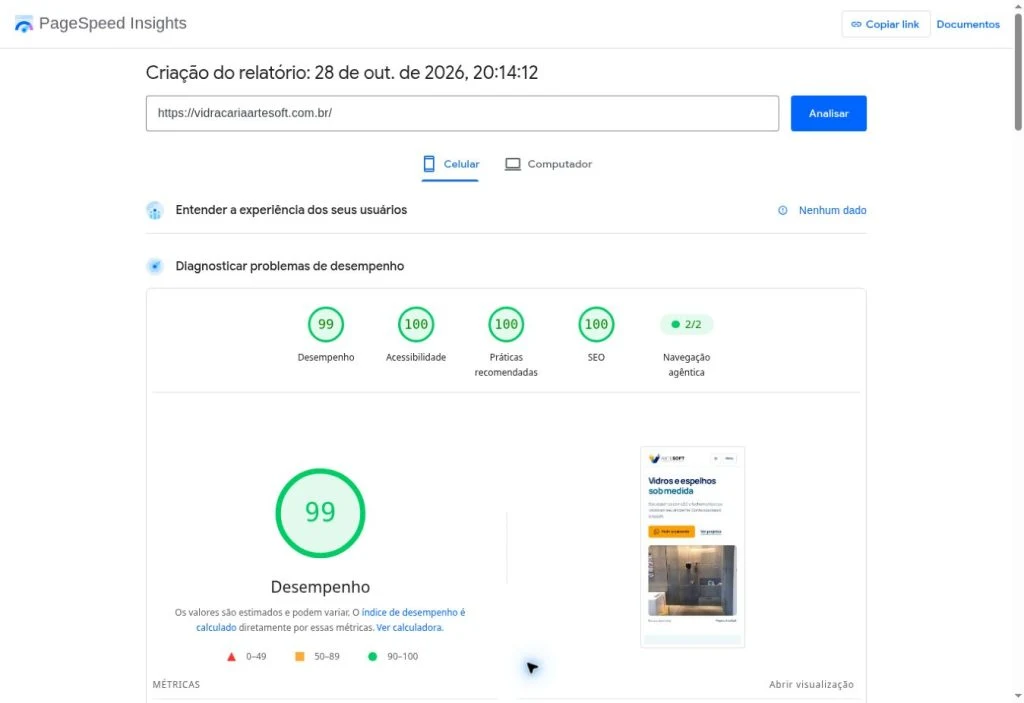Image resolution: width=1024 pixels, height=703 pixels.
Task: Jump to Desempenho via the small 99 gauge
Action: [x=326, y=324]
